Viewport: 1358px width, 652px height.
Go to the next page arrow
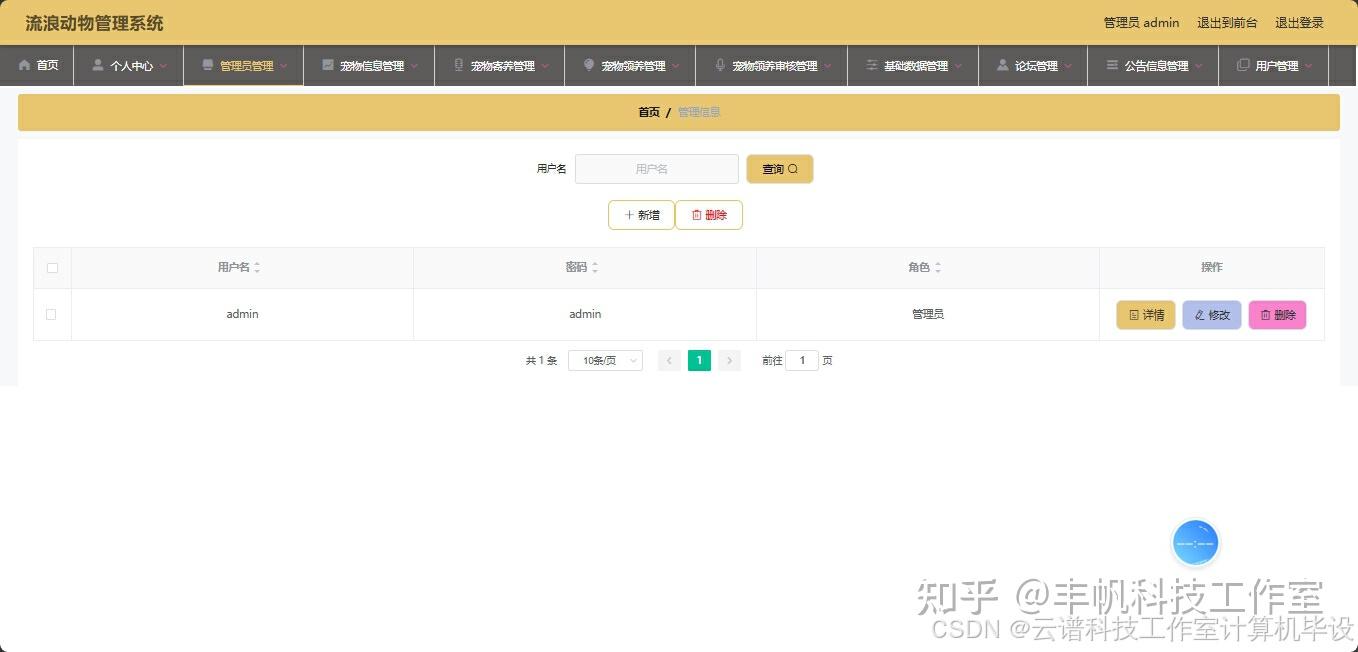pyautogui.click(x=729, y=361)
